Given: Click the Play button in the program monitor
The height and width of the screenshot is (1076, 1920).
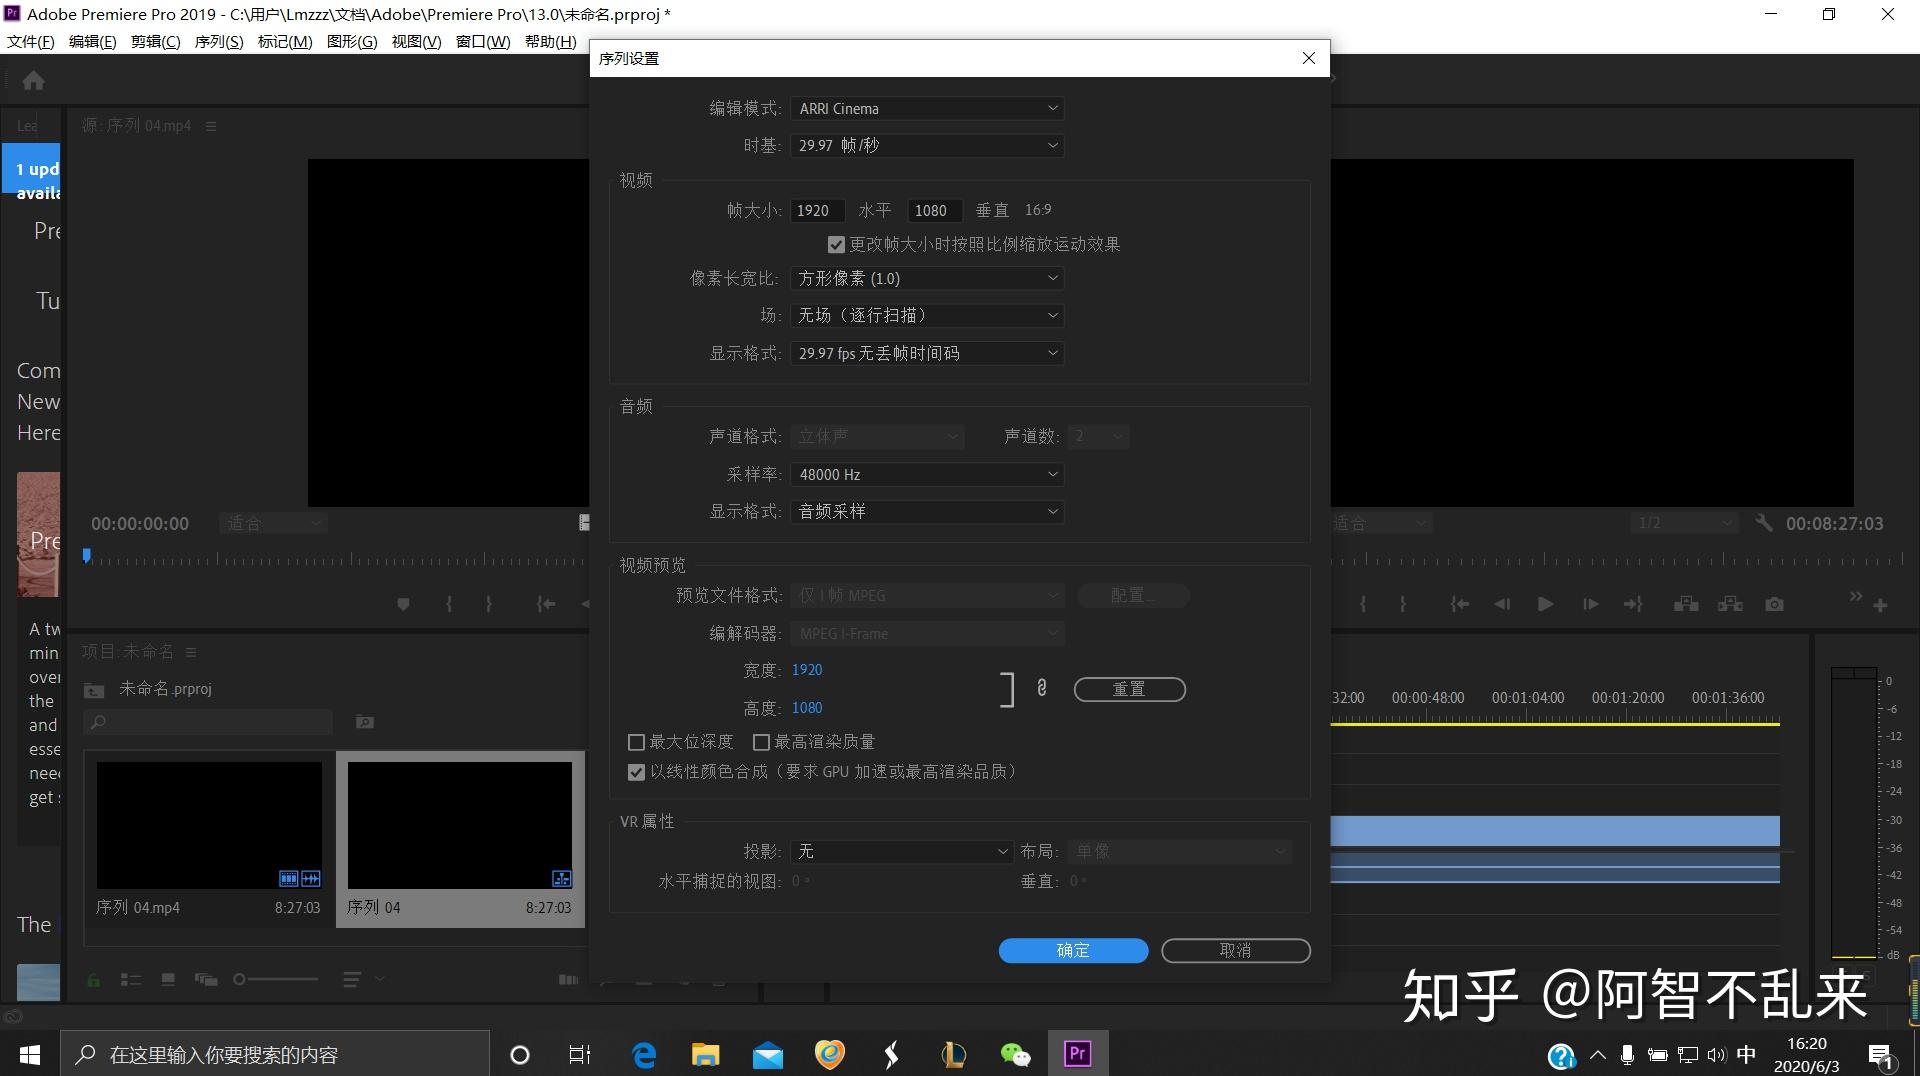Looking at the screenshot, I should tap(1545, 604).
